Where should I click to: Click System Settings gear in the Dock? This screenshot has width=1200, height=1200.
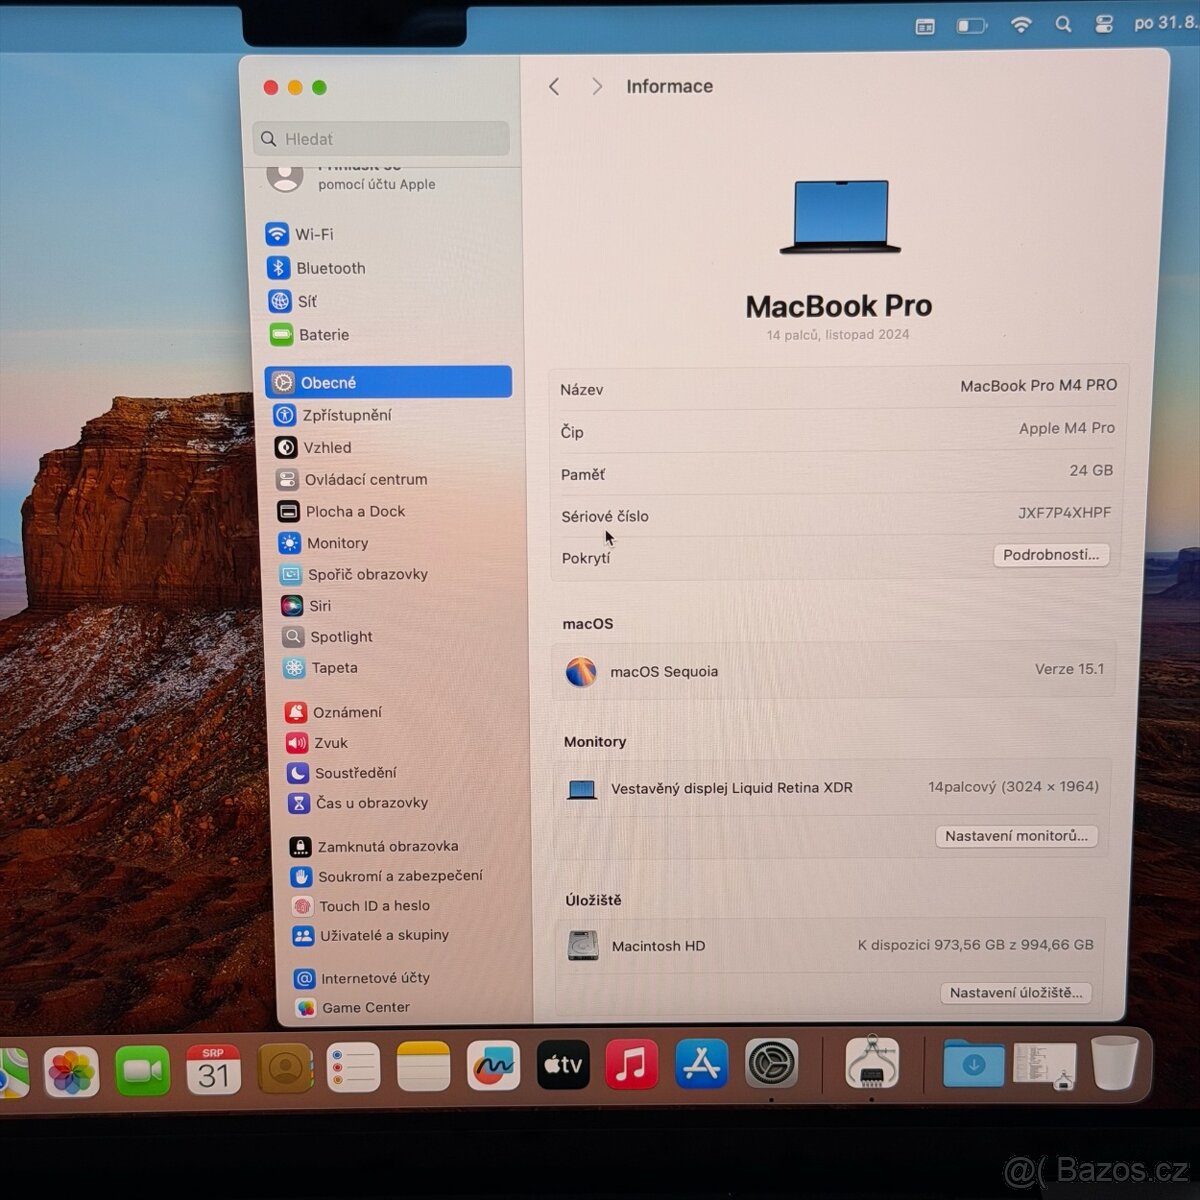tap(772, 1063)
